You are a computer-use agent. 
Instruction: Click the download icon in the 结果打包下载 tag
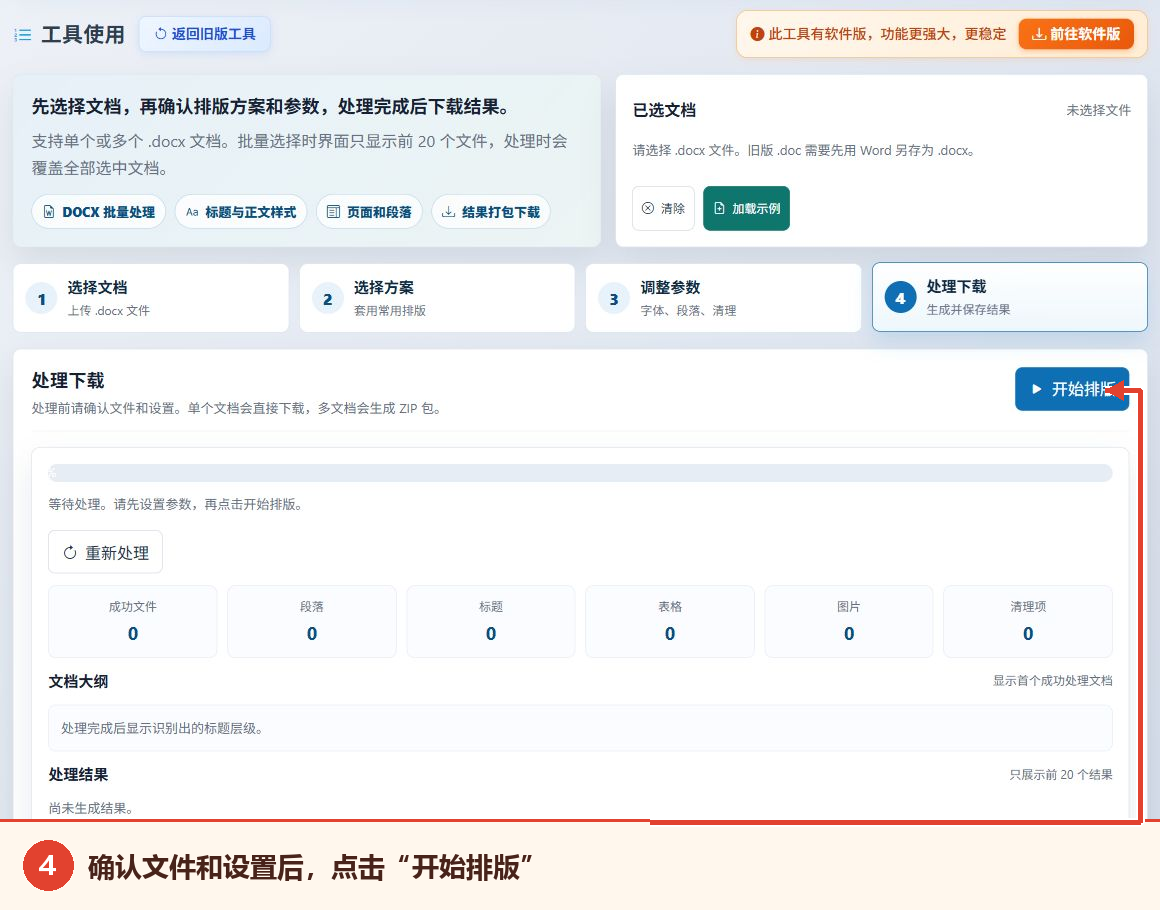point(448,212)
